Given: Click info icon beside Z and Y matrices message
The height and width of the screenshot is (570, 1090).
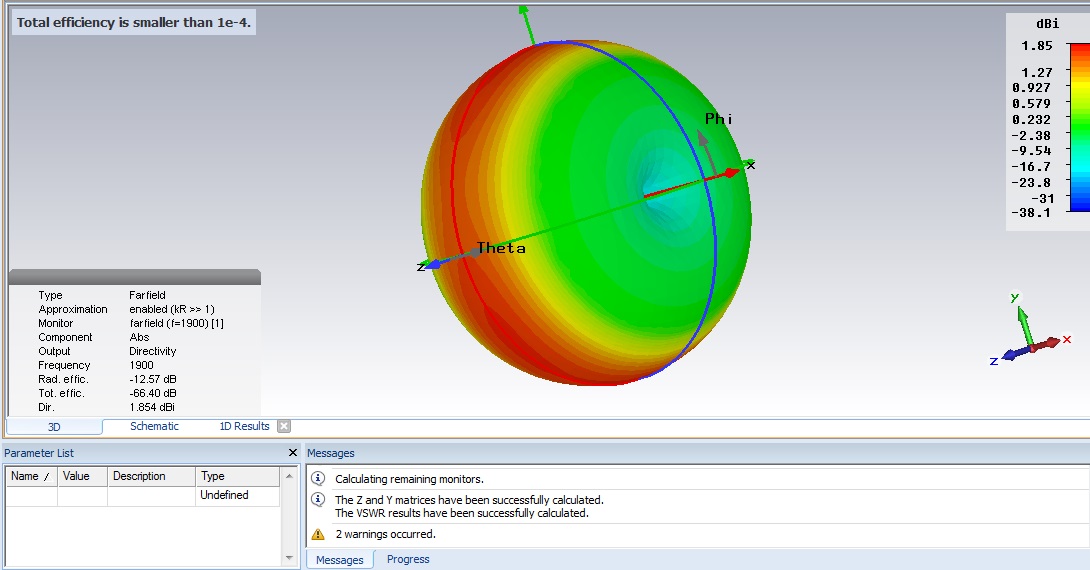Looking at the screenshot, I should tap(318, 499).
